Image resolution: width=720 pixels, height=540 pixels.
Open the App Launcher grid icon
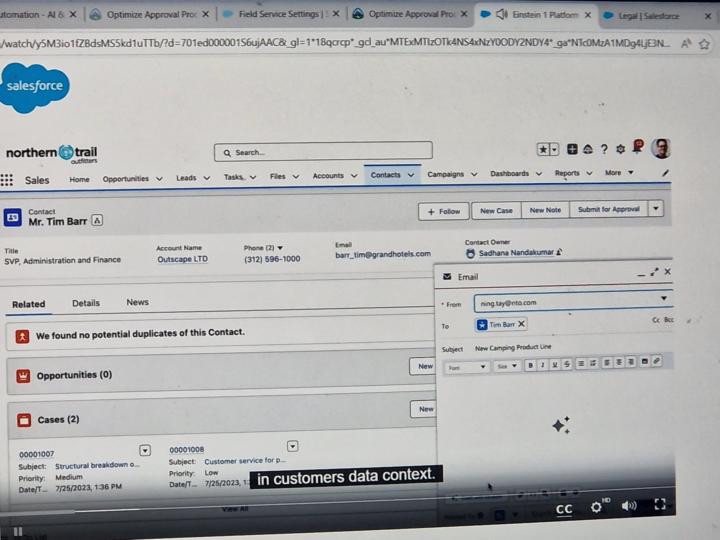click(7, 181)
